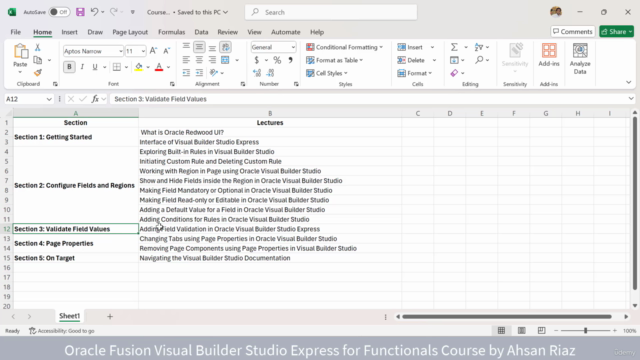Click the Insert Function fx icon
Viewport: 640px width, 360px height.
pyautogui.click(x=95, y=99)
